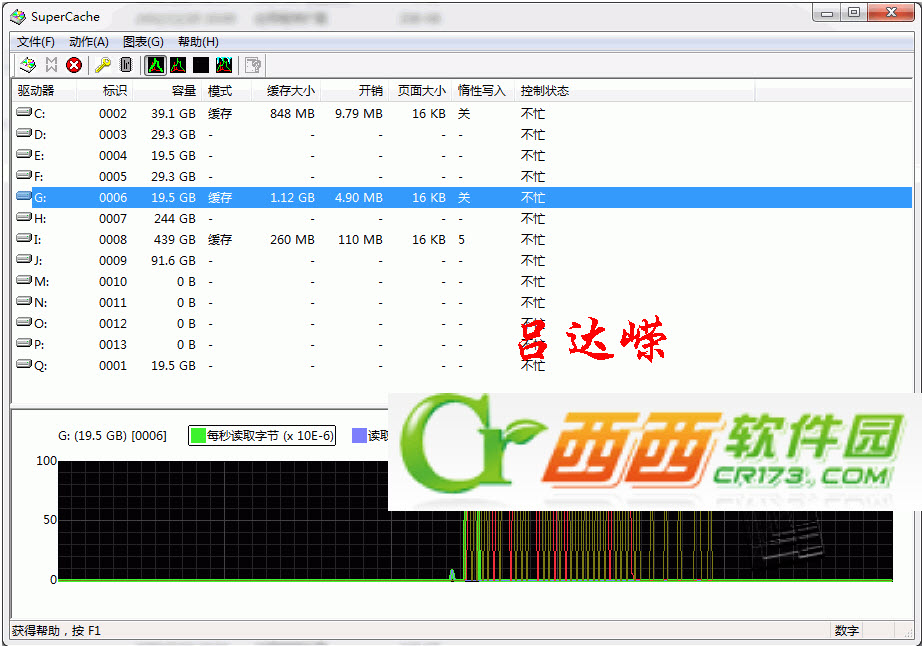This screenshot has width=922, height=646.
Task: Open the 帮助(H) menu
Action: [198, 42]
